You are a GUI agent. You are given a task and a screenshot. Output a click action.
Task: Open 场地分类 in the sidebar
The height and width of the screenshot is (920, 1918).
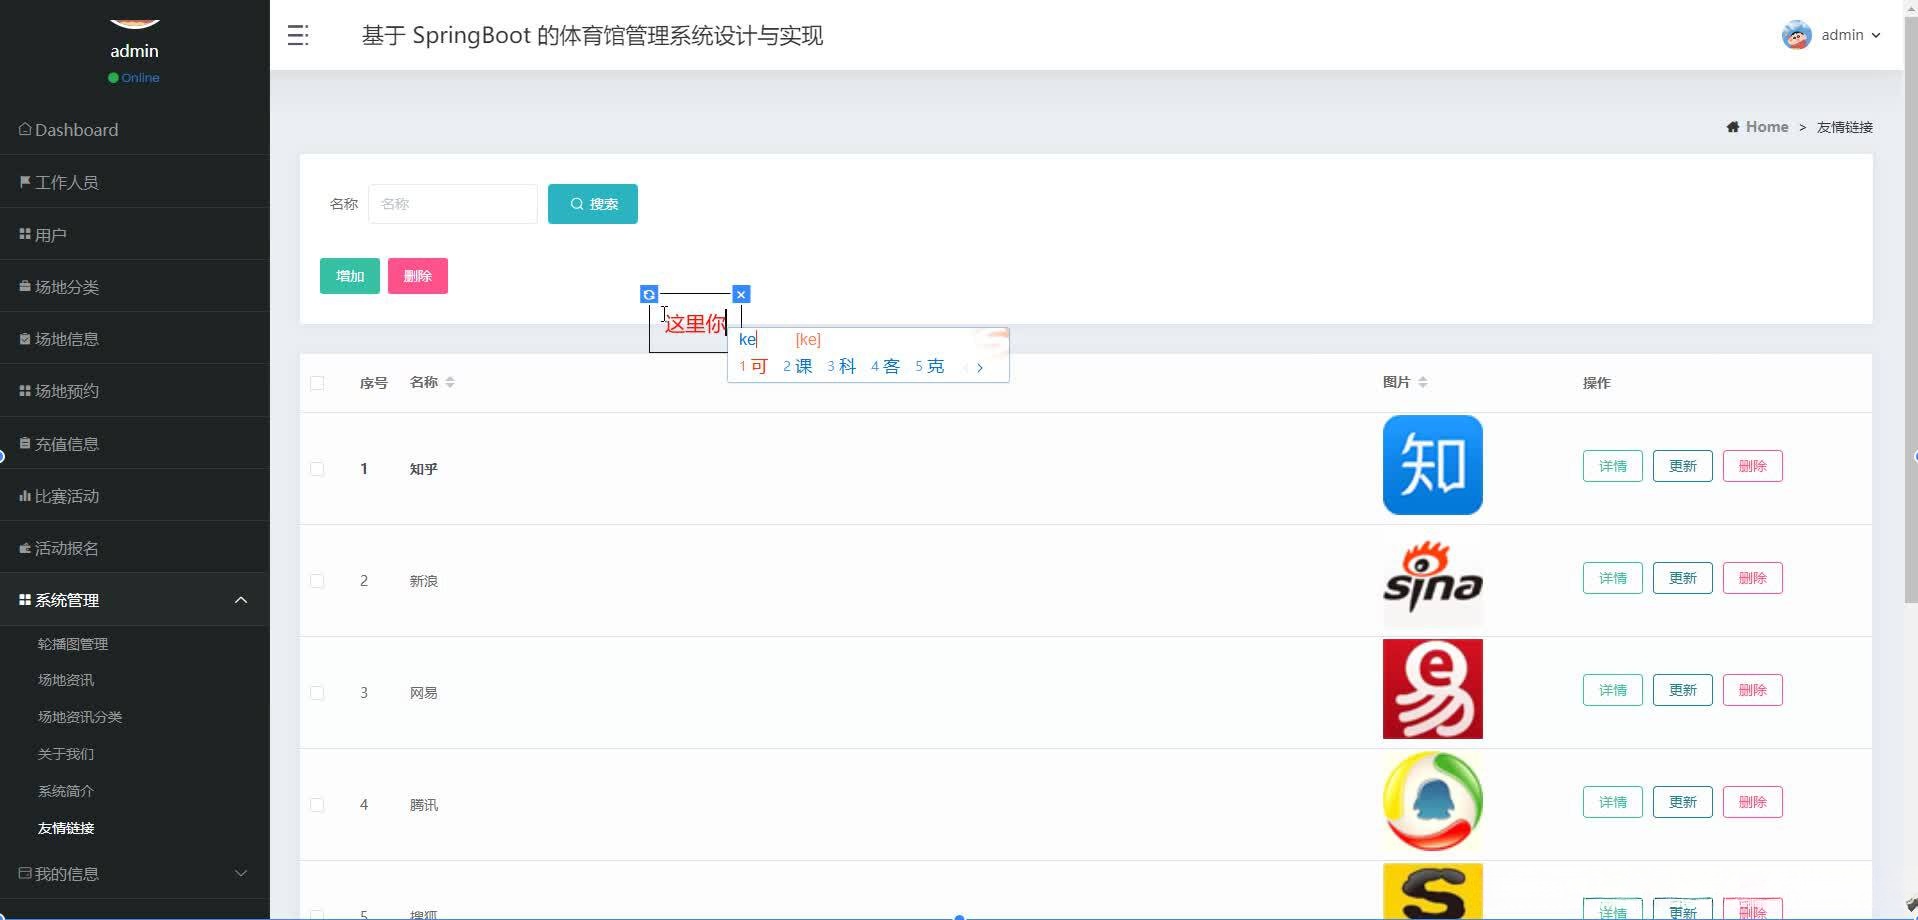(x=135, y=287)
